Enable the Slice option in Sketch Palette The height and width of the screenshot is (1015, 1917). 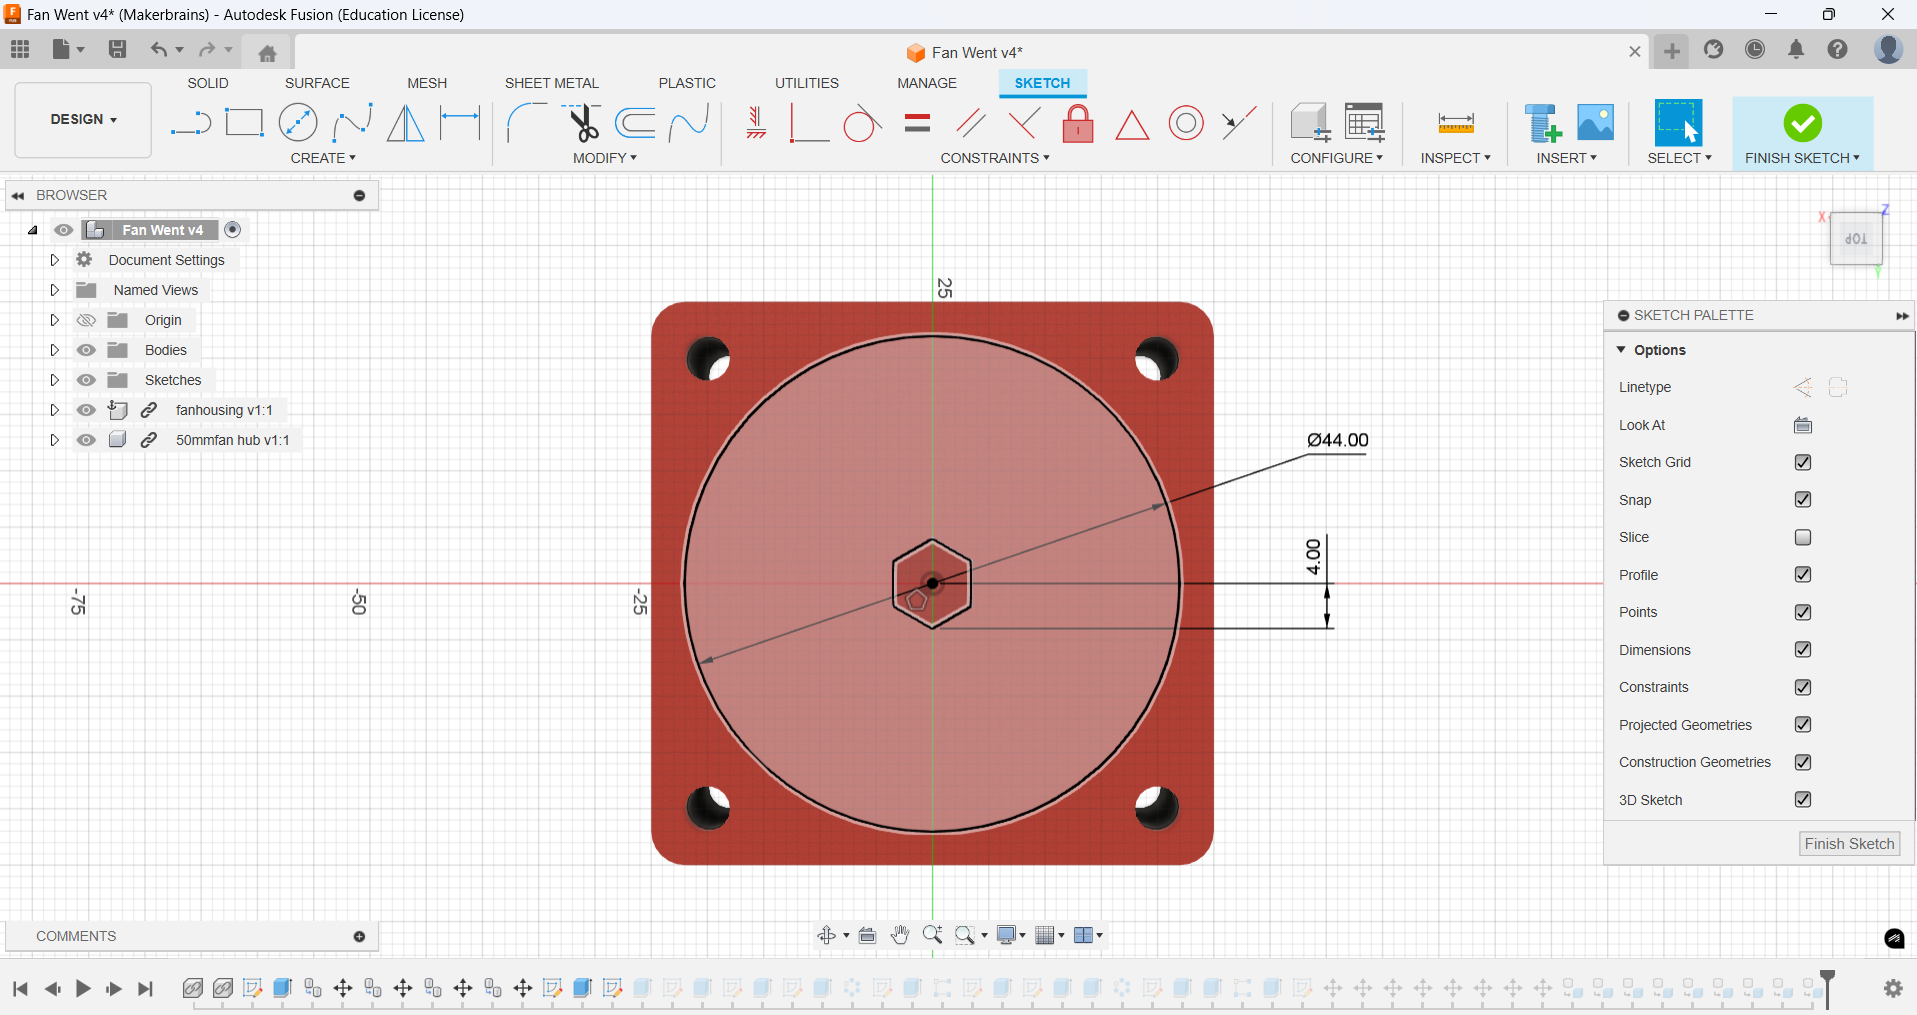1803,537
